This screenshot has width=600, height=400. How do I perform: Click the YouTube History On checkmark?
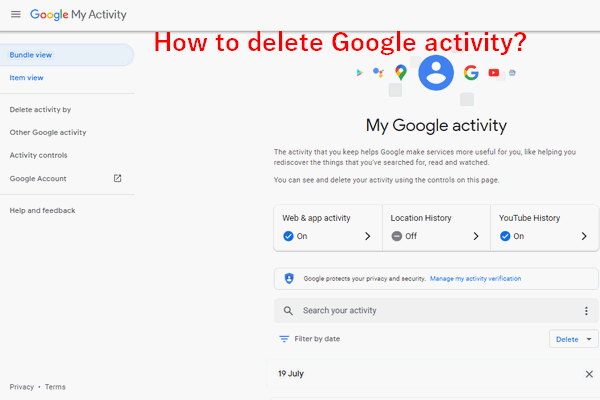click(x=505, y=236)
